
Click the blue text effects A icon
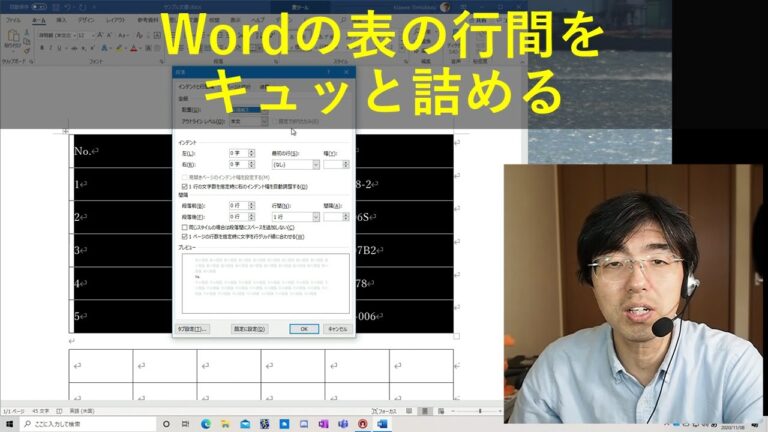click(104, 48)
